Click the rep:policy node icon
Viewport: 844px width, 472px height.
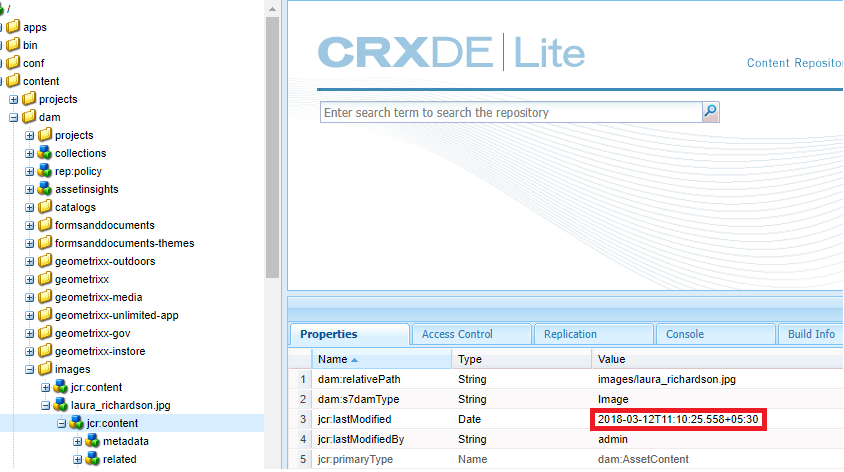coord(45,171)
